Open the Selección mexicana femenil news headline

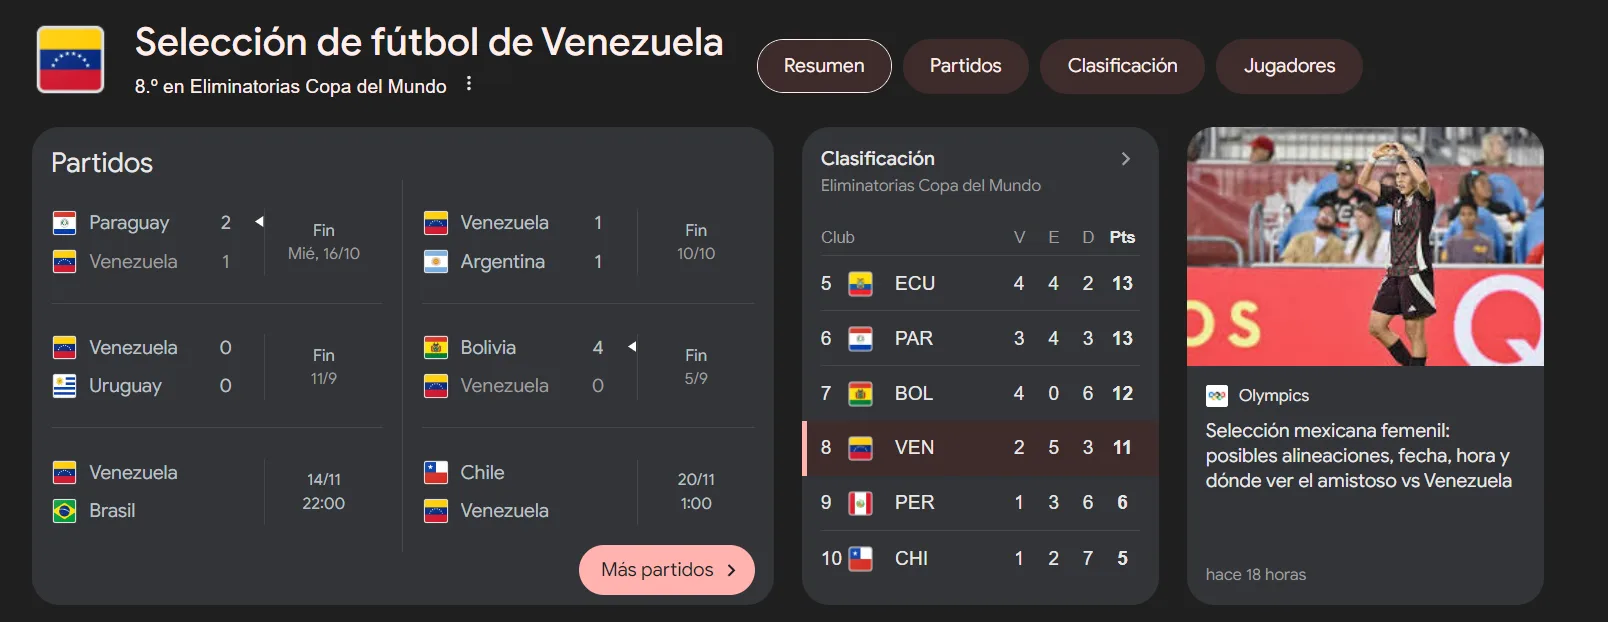coord(1358,456)
